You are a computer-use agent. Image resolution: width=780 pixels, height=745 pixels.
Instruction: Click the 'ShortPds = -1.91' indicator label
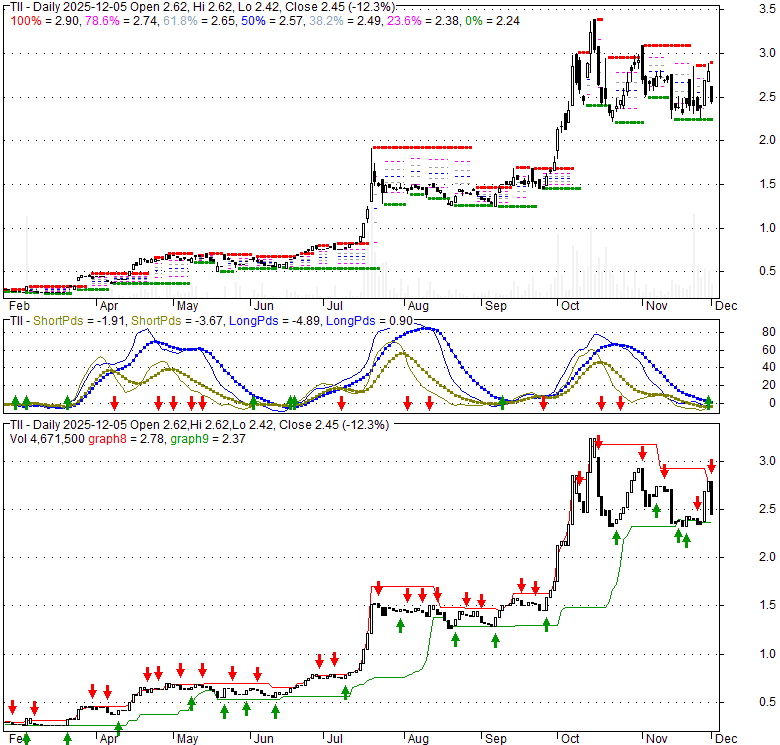click(x=79, y=321)
